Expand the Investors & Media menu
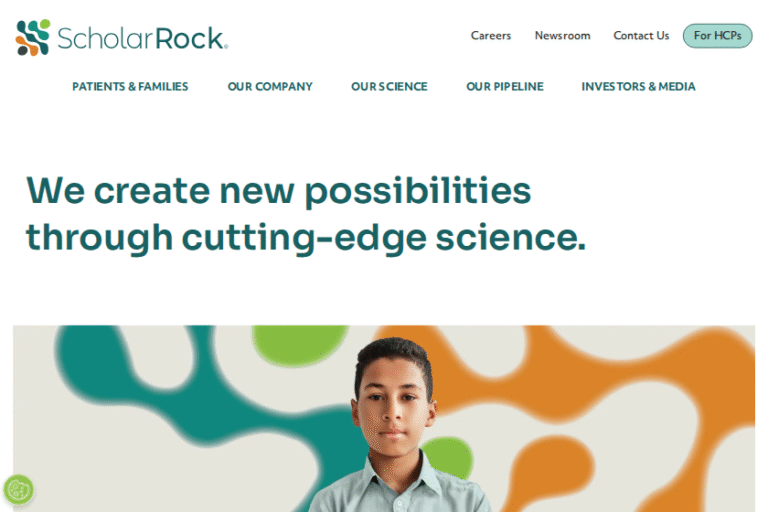768x512 pixels. [638, 87]
